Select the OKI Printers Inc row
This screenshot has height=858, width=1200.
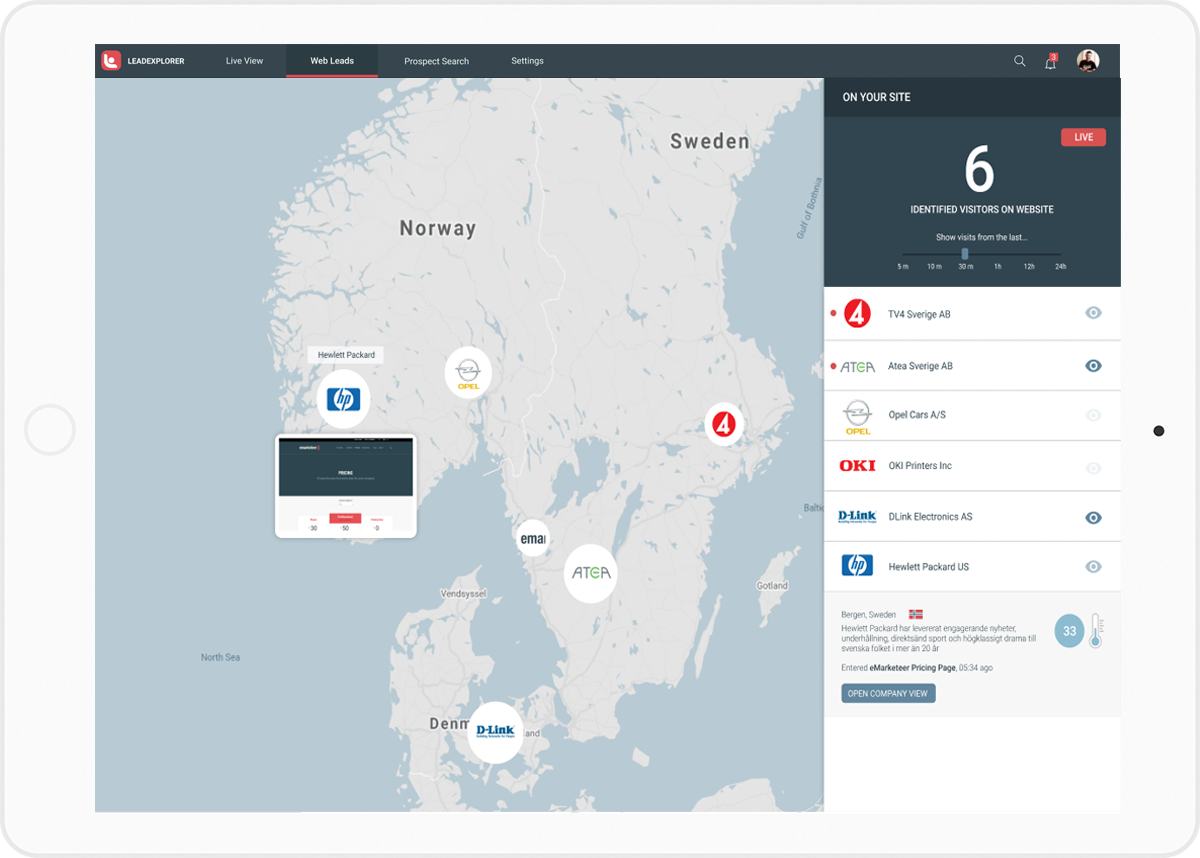point(972,466)
